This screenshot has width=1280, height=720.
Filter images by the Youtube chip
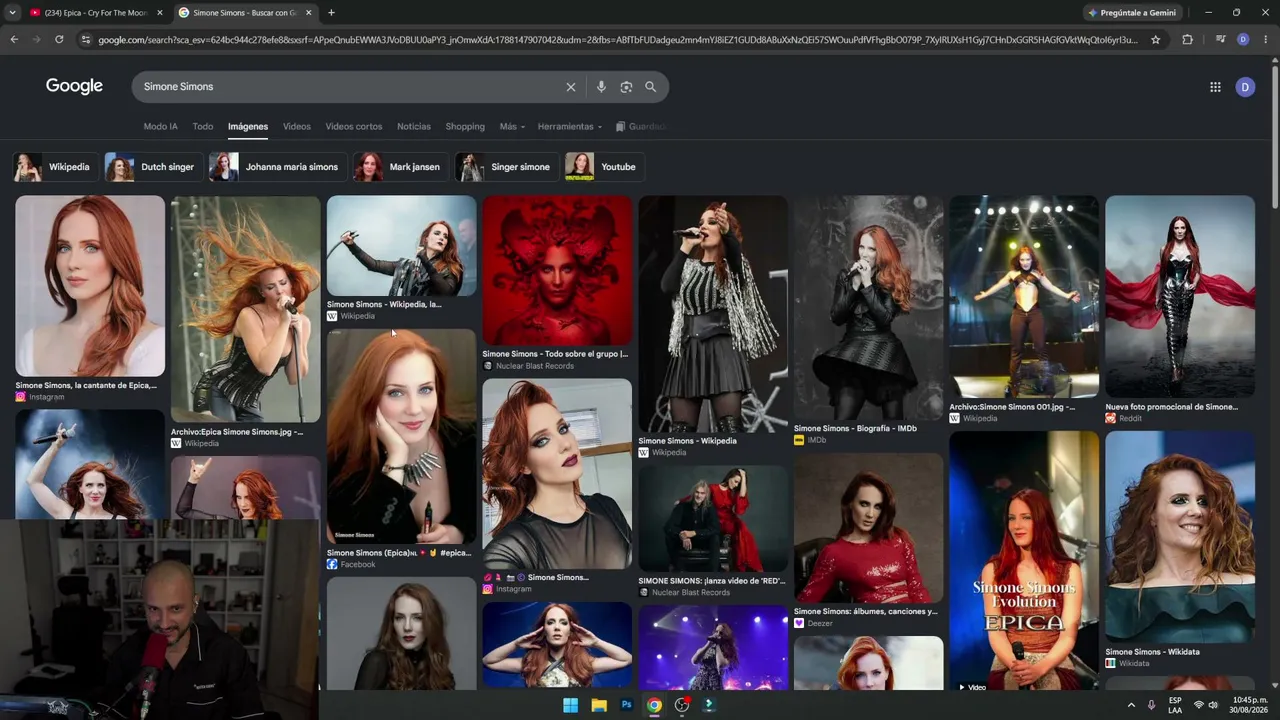[604, 167]
